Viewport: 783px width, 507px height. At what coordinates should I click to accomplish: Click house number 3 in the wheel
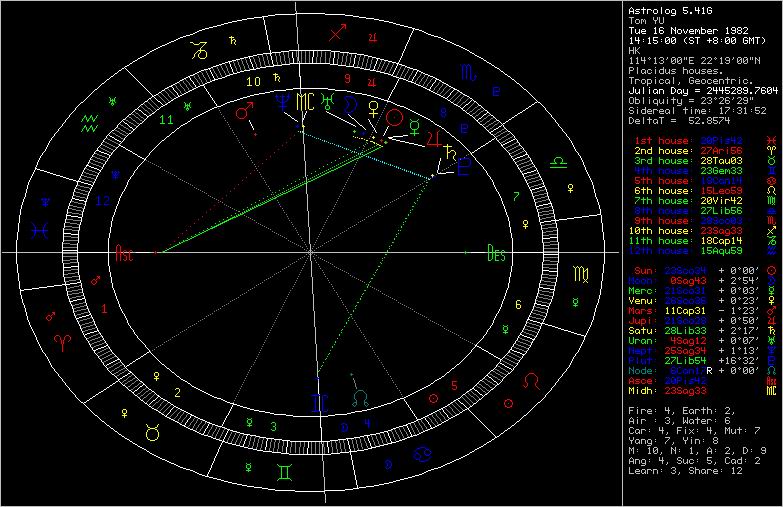(273, 427)
